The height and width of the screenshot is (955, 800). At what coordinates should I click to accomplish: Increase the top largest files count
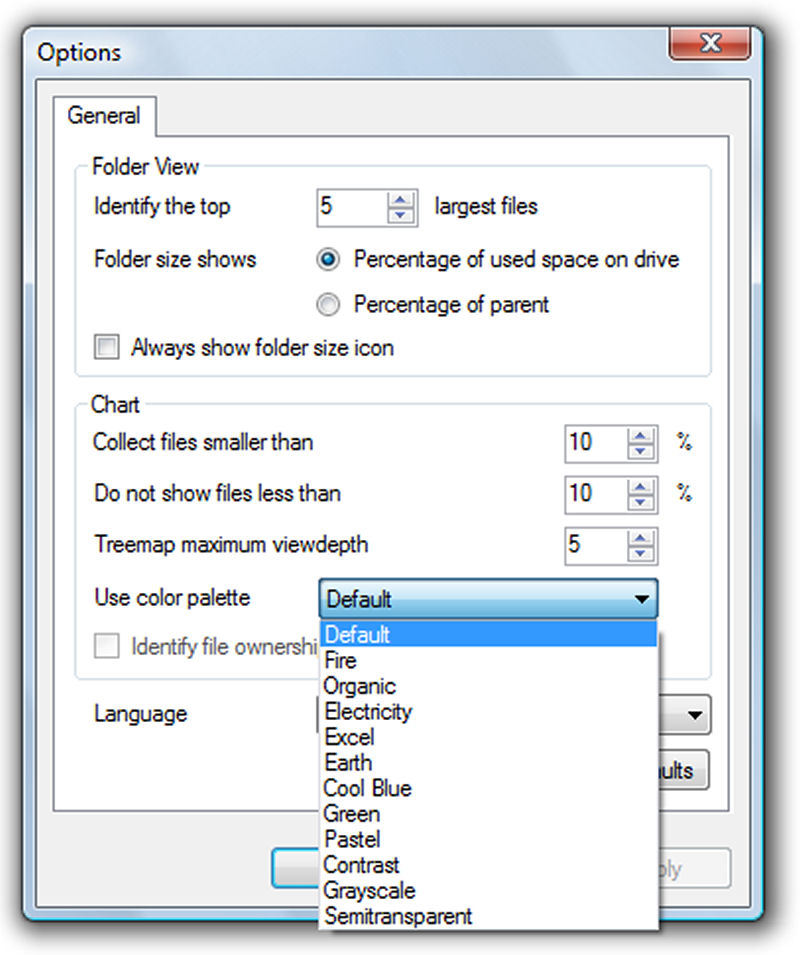click(x=401, y=200)
